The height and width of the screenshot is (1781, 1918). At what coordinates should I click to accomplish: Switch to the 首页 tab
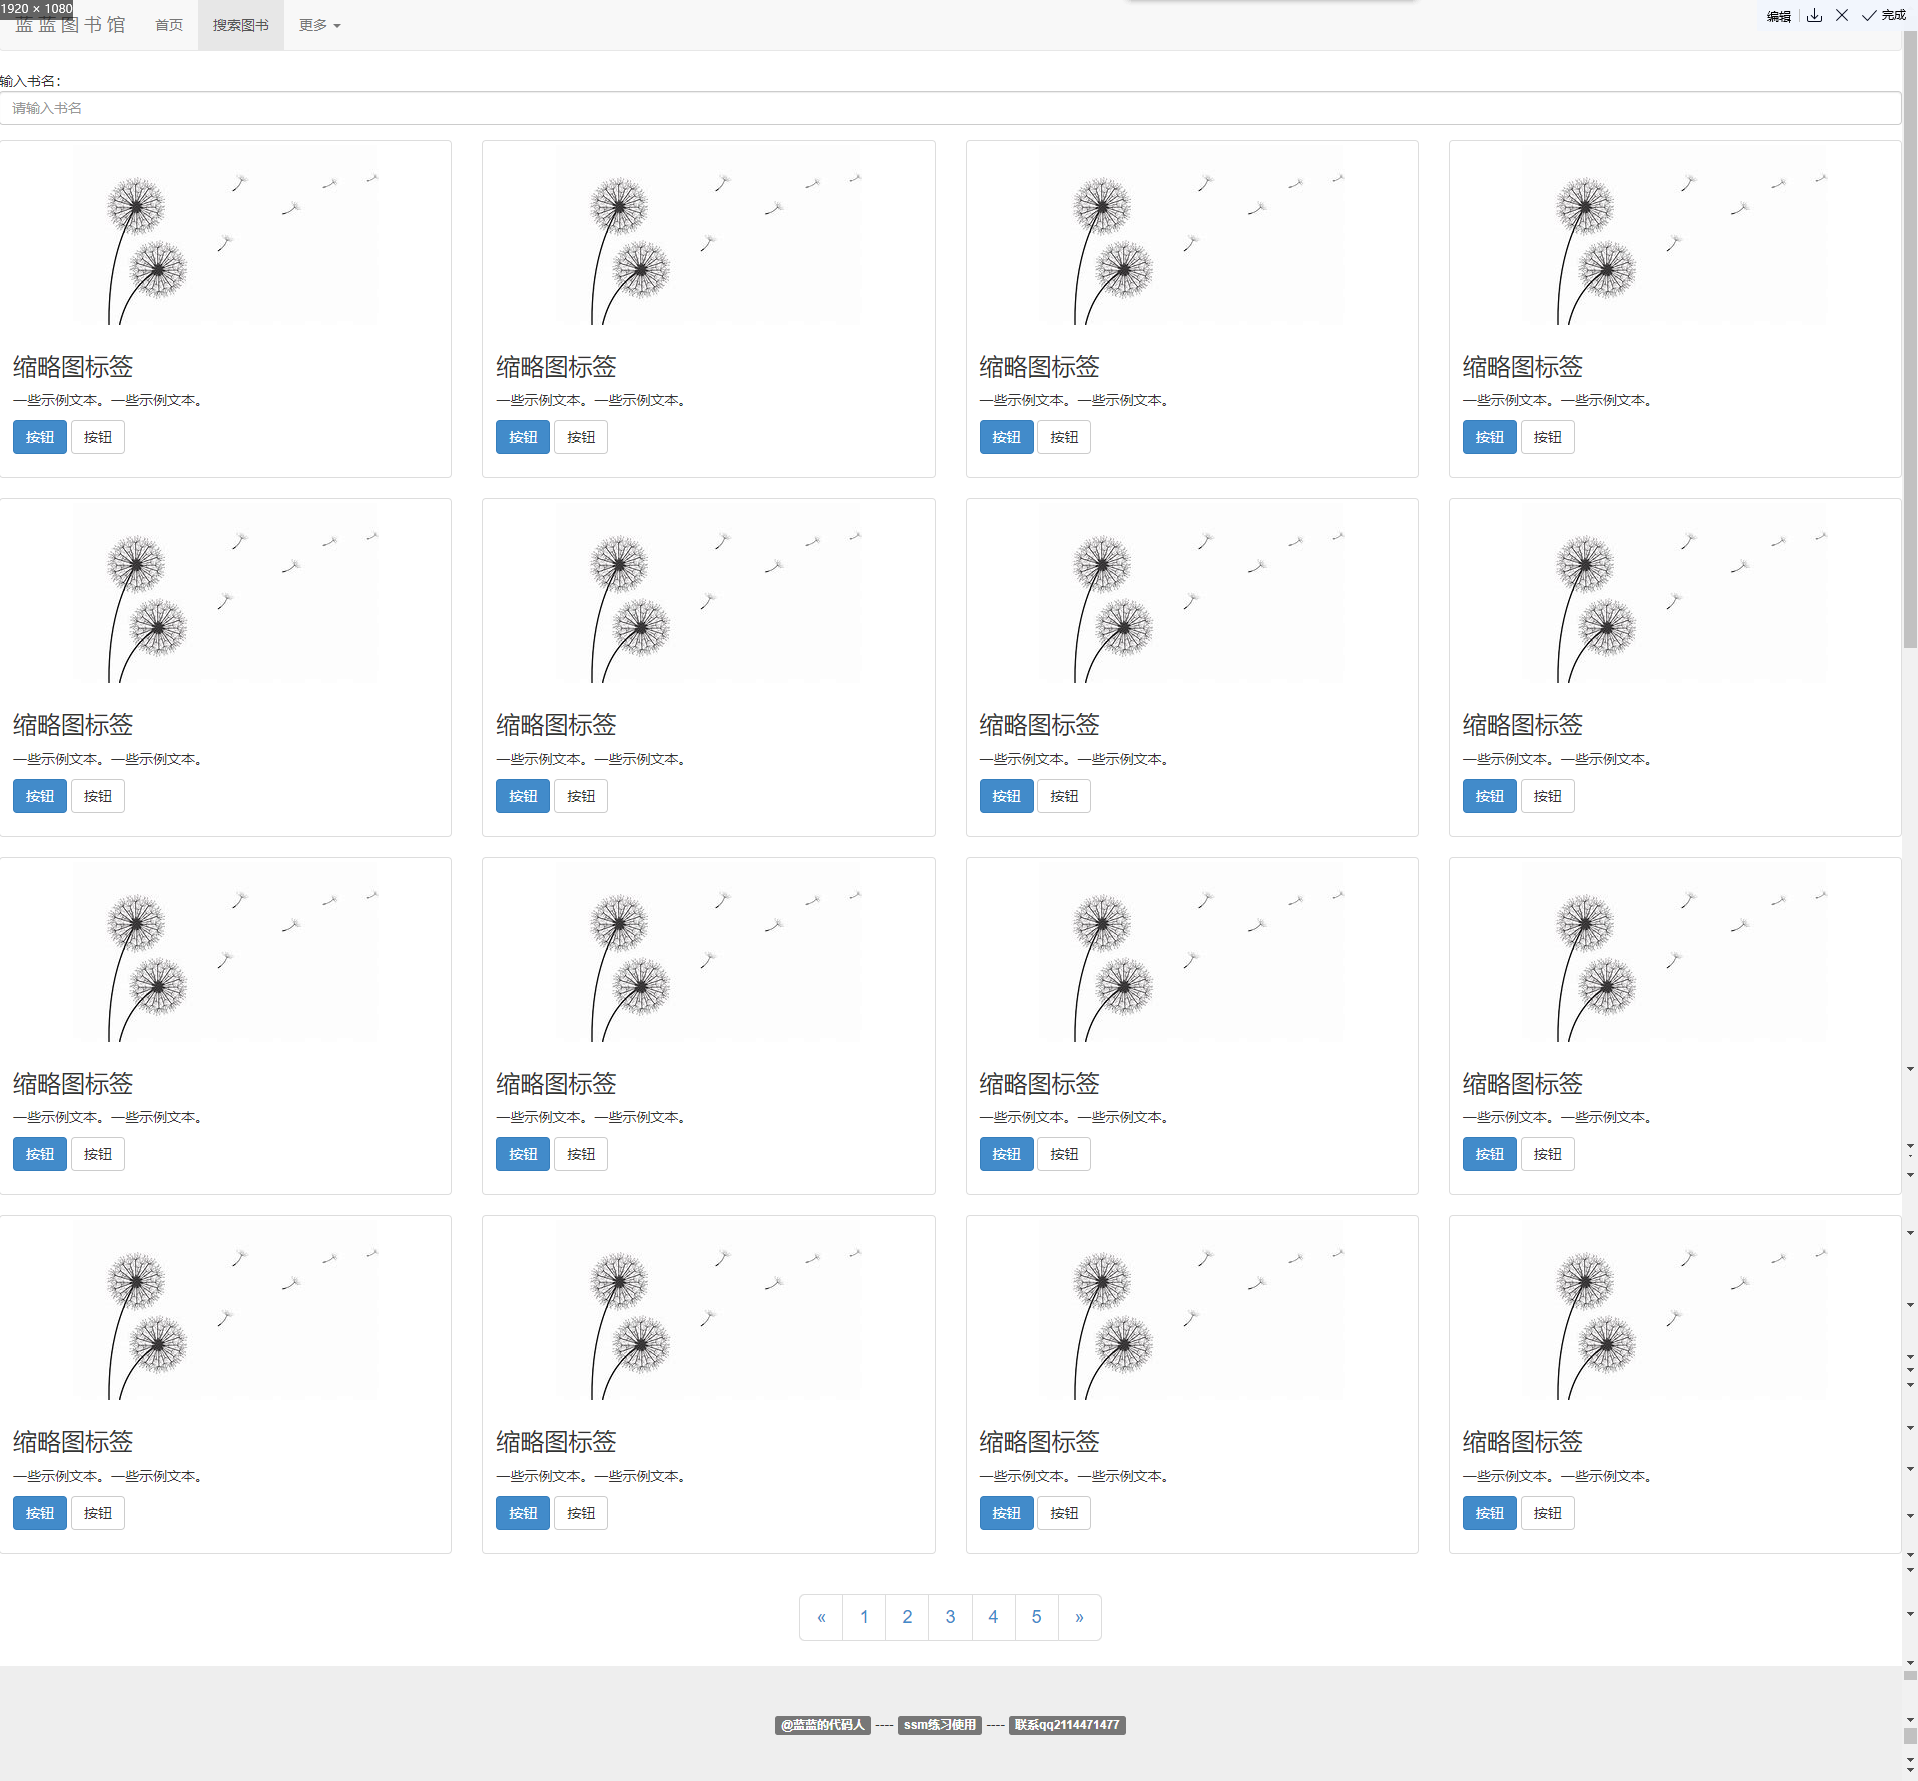point(168,25)
